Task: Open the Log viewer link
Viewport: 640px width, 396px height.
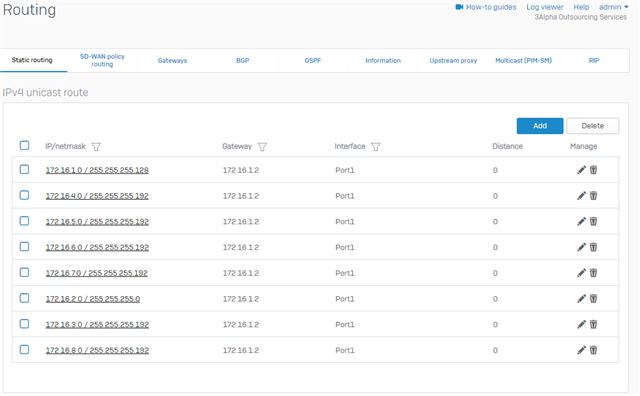Action: click(x=544, y=7)
